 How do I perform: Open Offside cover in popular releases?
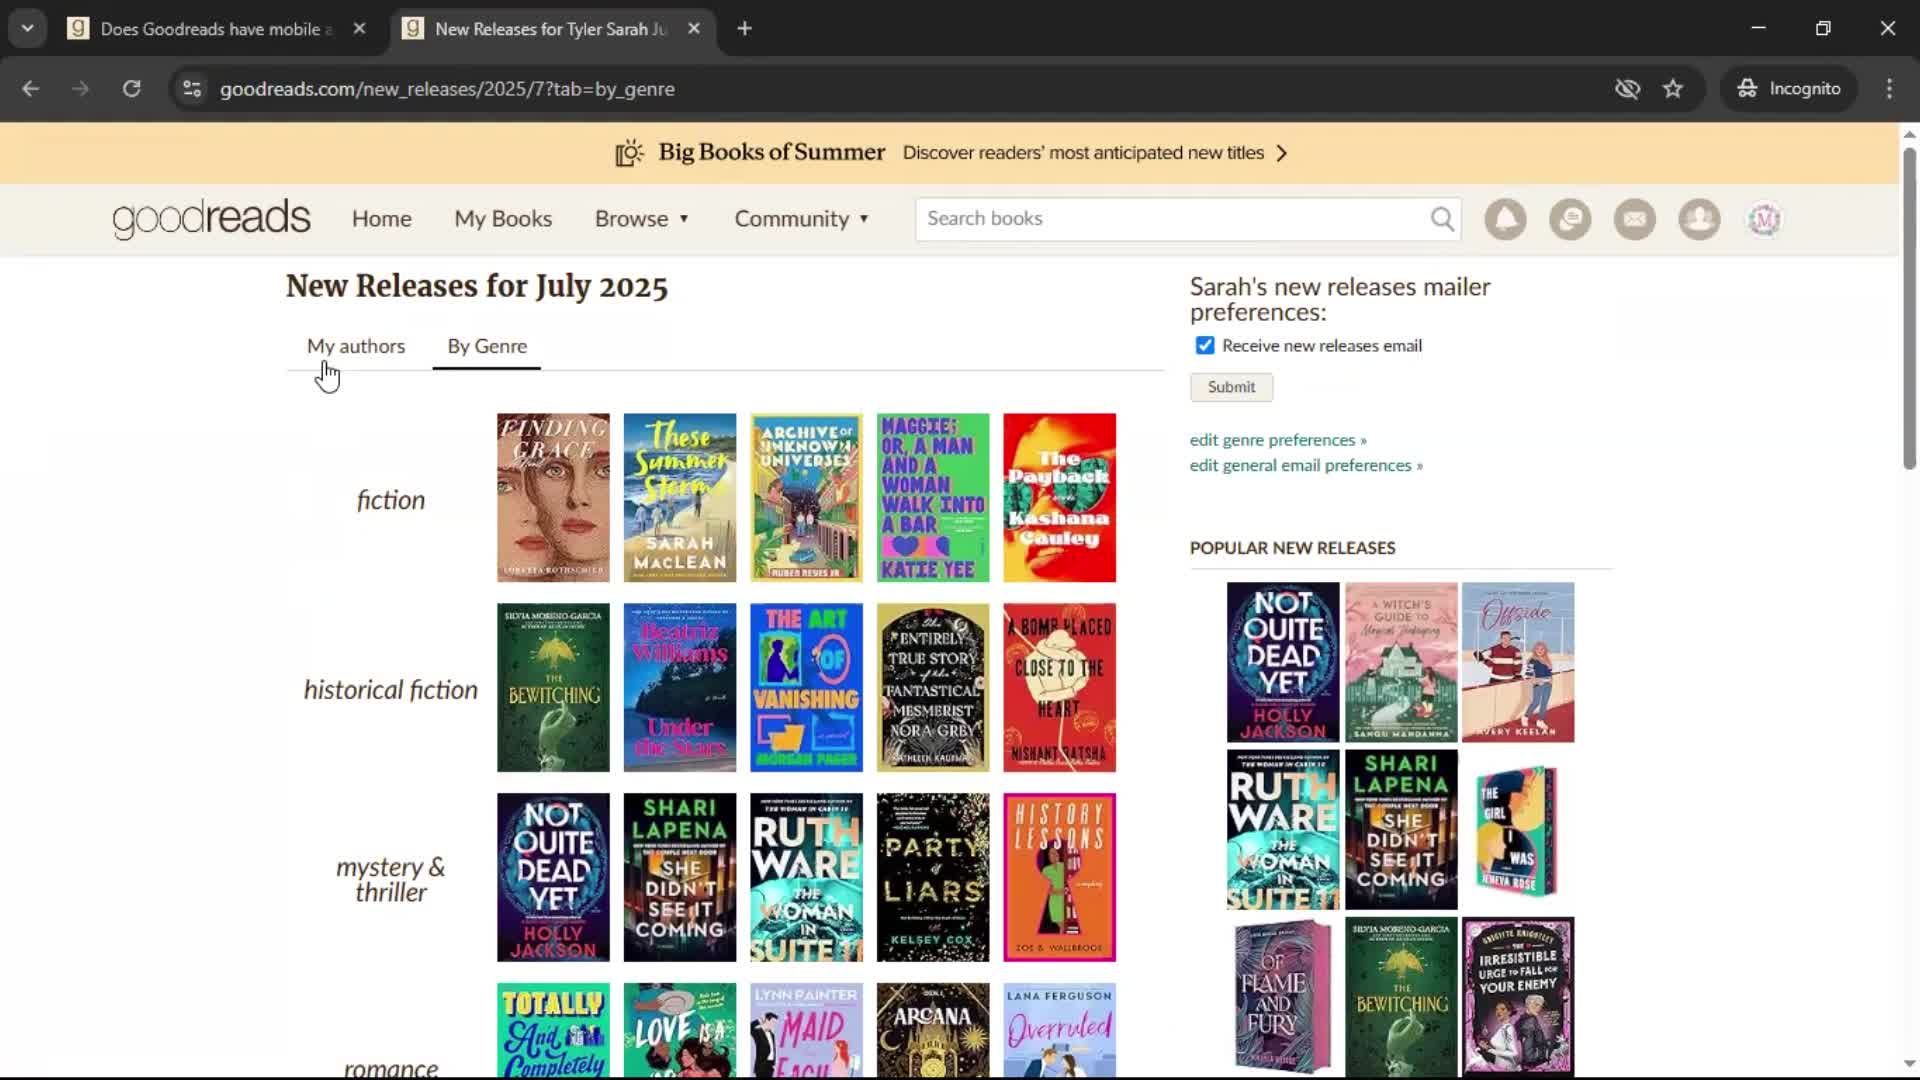[1518, 662]
